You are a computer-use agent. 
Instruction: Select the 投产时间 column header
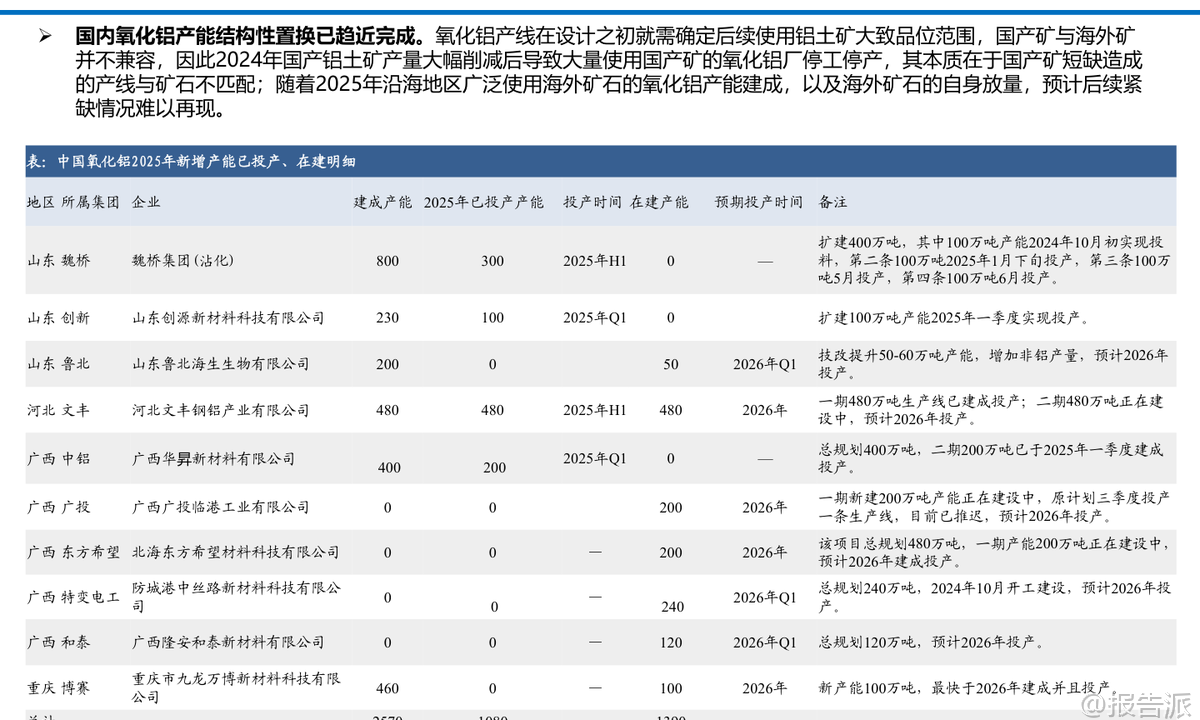[x=592, y=202]
